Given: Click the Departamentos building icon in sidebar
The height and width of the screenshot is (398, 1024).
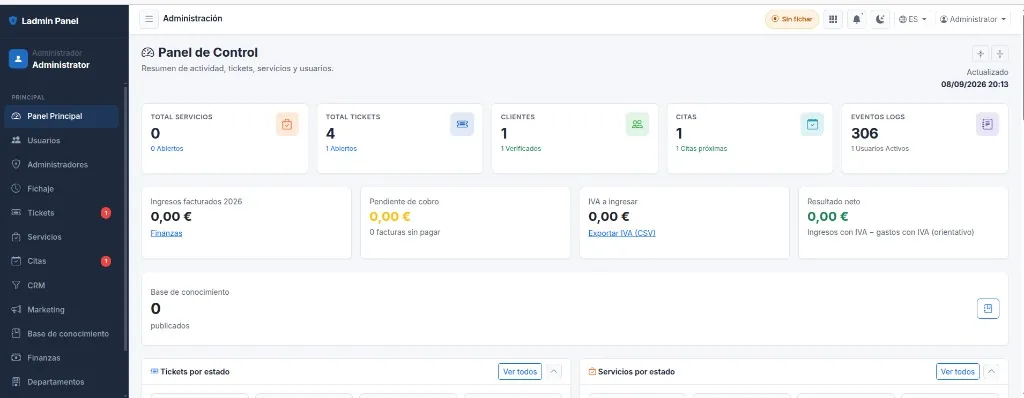Looking at the screenshot, I should [x=16, y=382].
